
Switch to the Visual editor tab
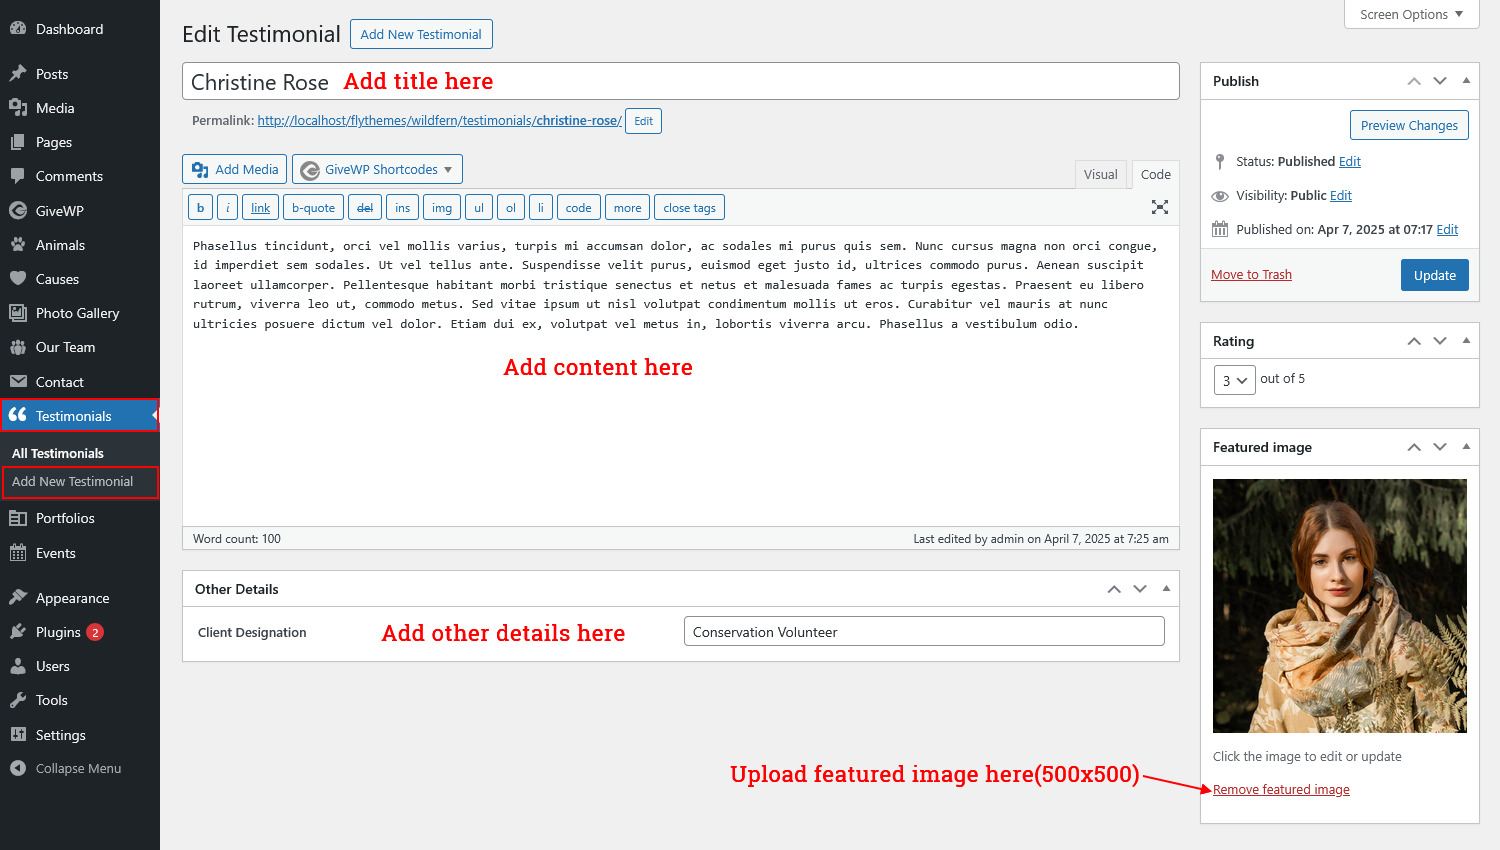(1100, 174)
